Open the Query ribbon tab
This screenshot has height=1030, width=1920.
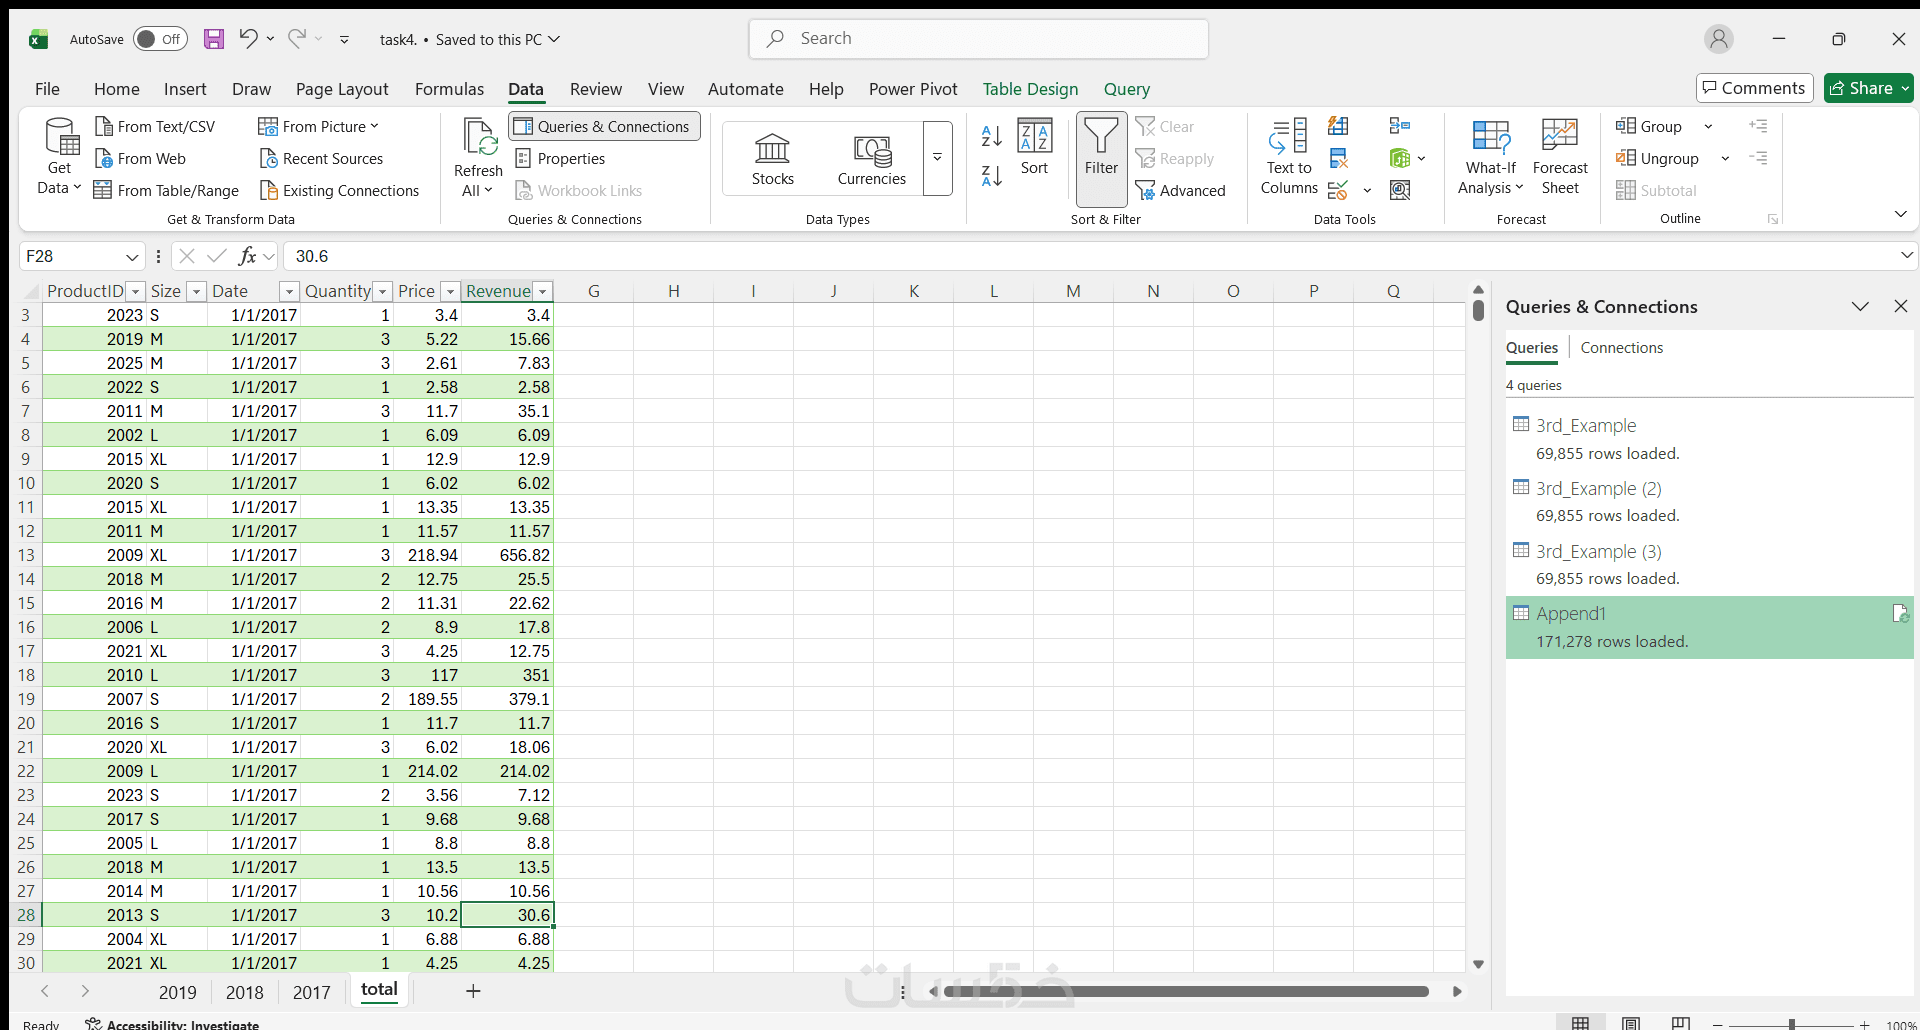(x=1127, y=89)
